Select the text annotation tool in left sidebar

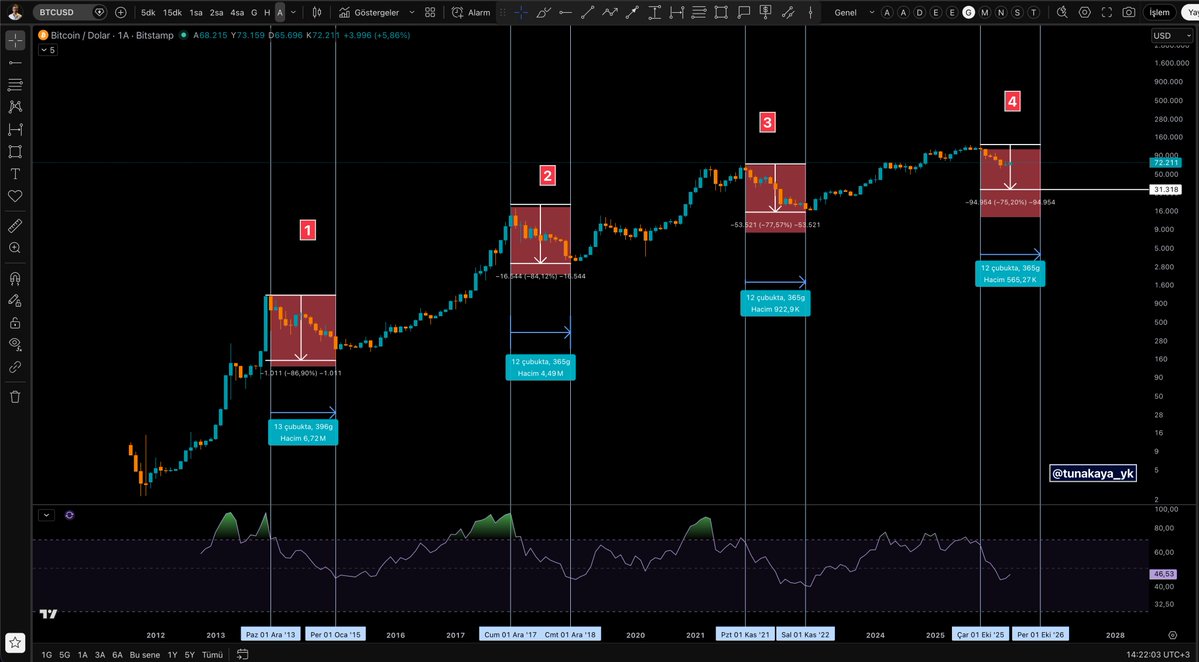pyautogui.click(x=15, y=174)
